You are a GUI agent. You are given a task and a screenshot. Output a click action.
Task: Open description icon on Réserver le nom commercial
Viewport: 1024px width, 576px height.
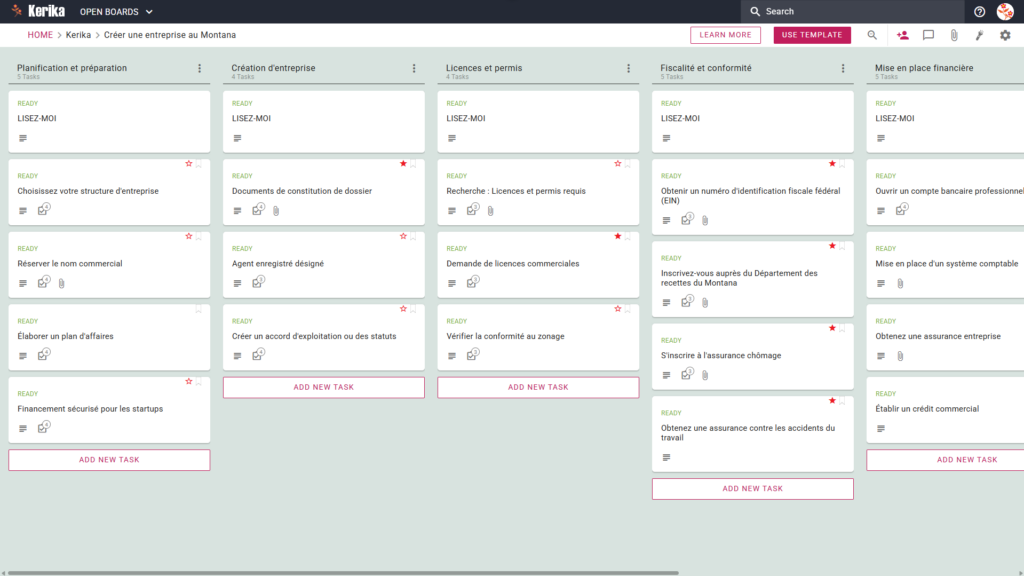pyautogui.click(x=23, y=283)
